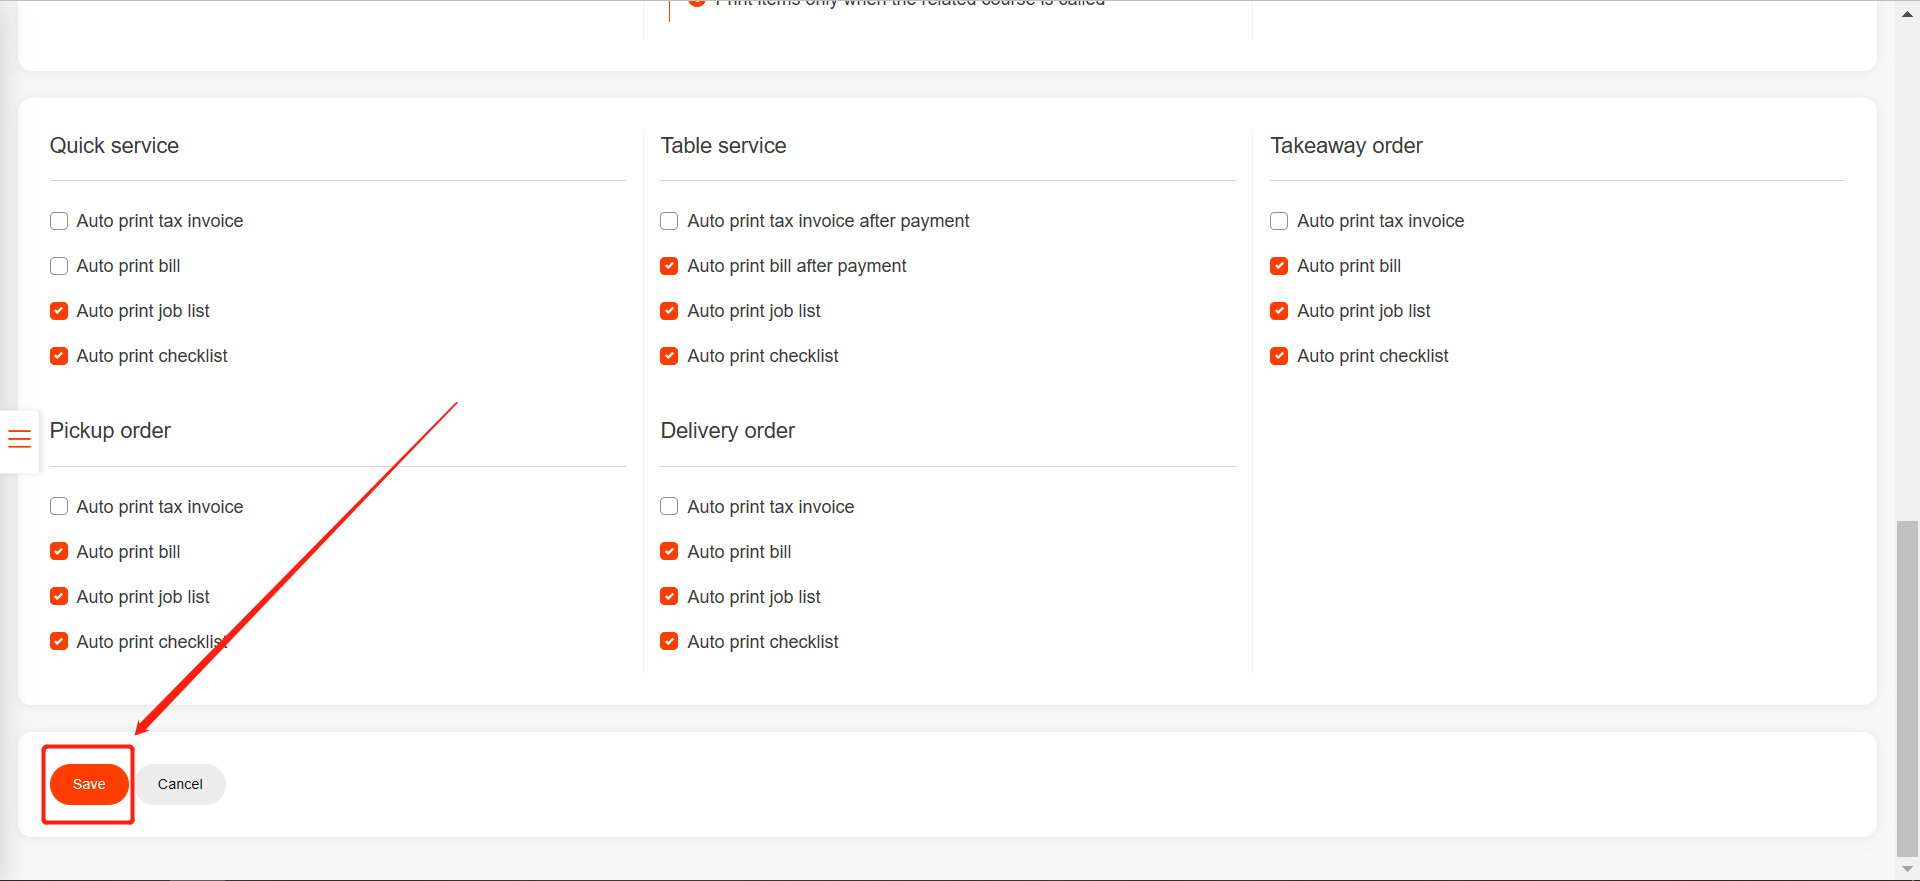Disable Table service auto print job list
This screenshot has height=881, width=1920.
[669, 311]
